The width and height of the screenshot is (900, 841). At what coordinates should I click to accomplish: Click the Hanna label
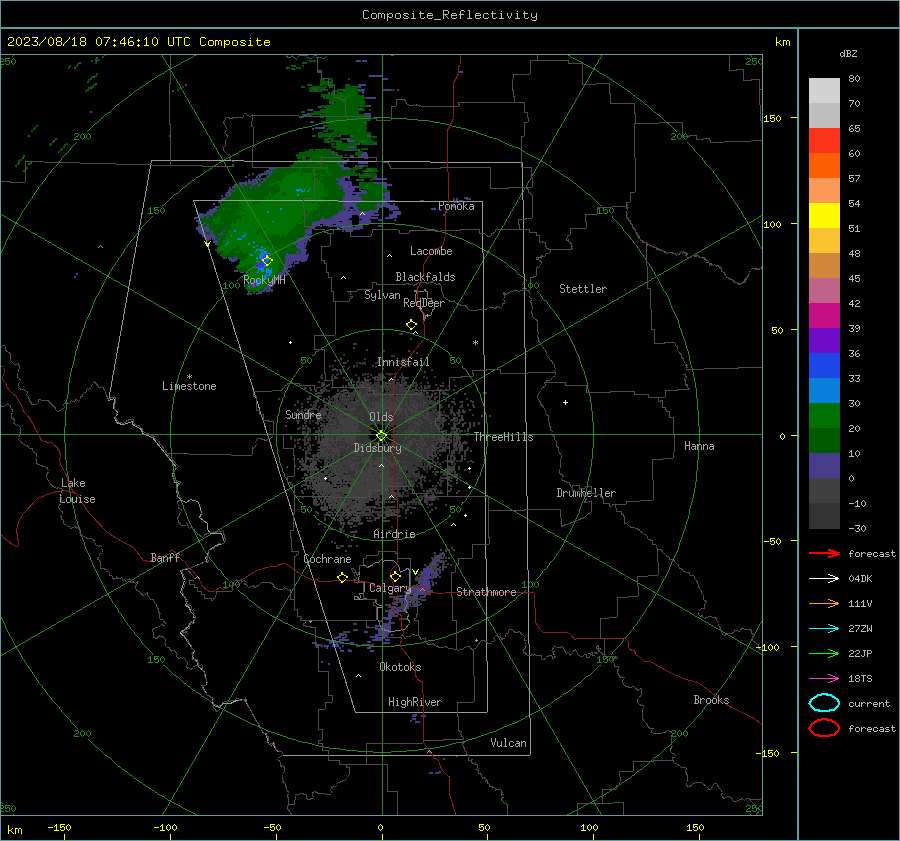click(699, 446)
